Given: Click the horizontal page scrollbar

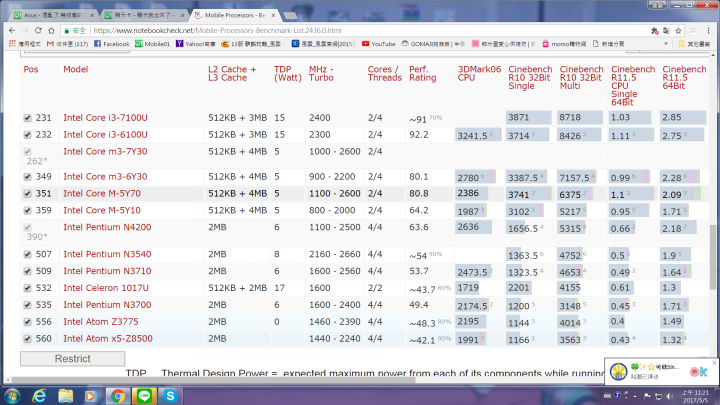Looking at the screenshot, I should click(x=214, y=380).
